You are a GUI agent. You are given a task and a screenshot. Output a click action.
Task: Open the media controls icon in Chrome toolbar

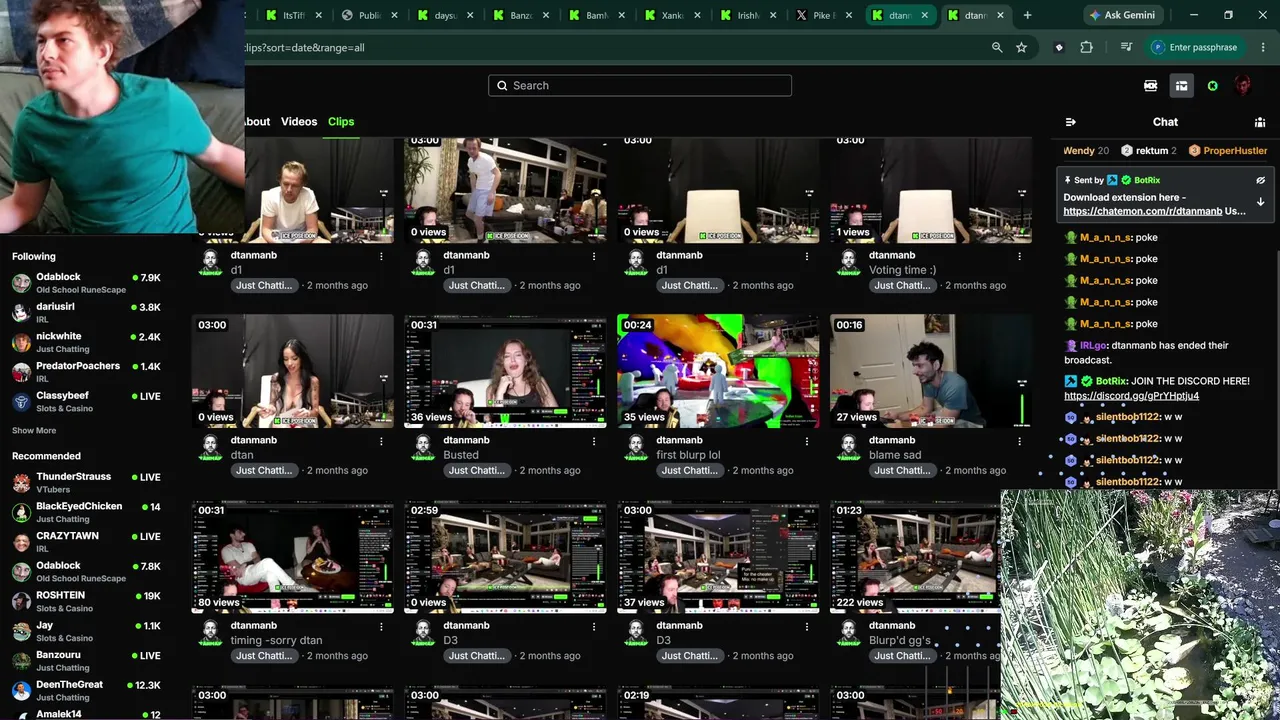(x=1126, y=47)
